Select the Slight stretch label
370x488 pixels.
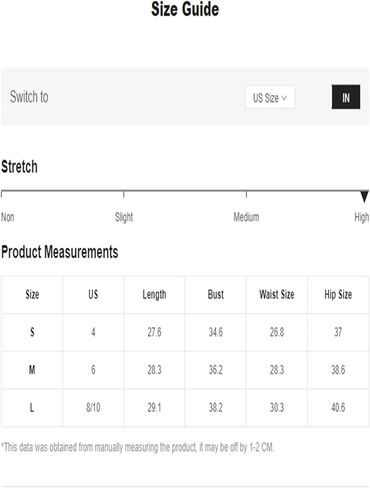coord(124,217)
